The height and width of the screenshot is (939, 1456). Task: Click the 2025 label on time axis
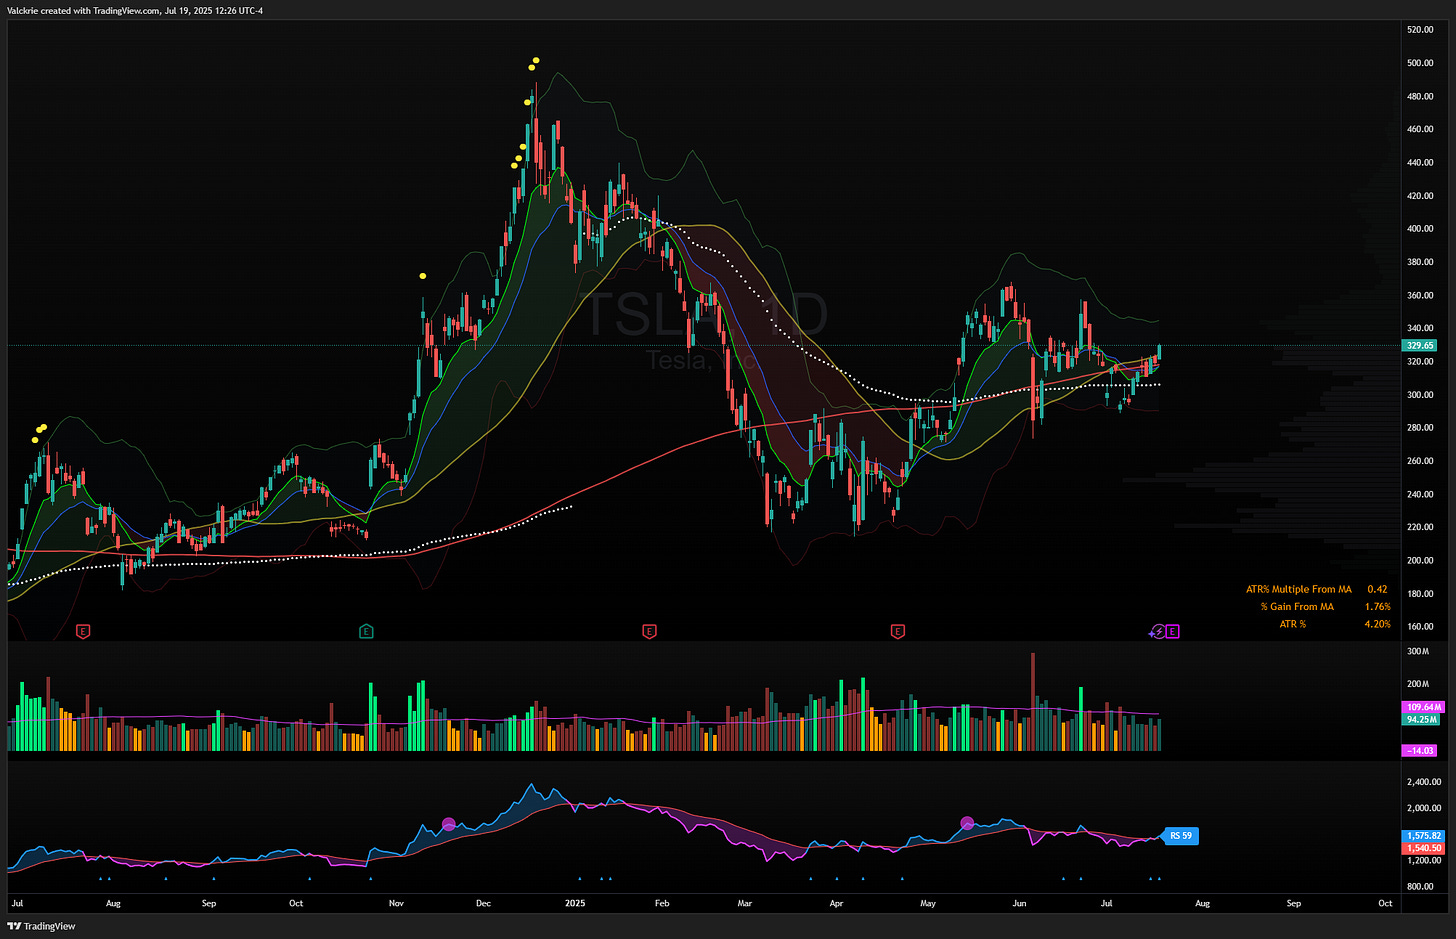575,903
